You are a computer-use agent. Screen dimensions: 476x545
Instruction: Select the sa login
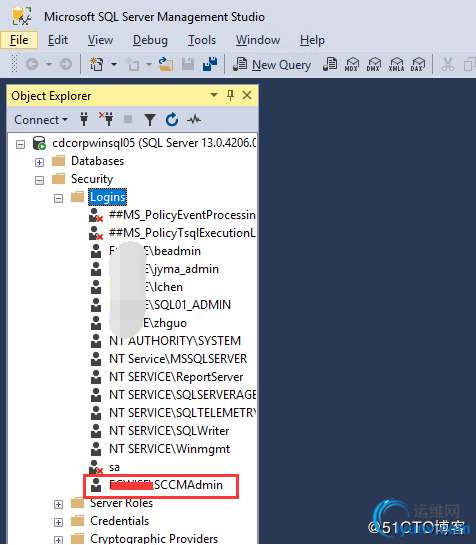click(114, 467)
